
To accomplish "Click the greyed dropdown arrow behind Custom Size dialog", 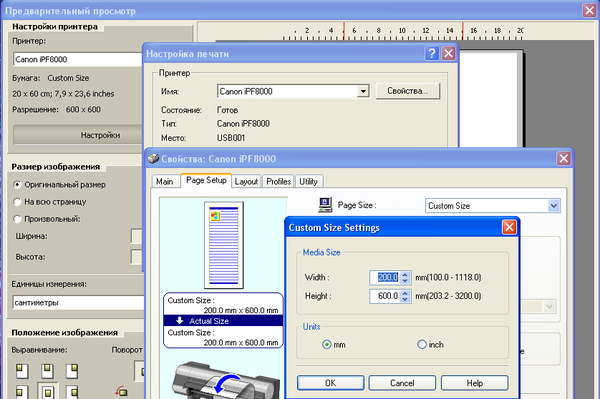I will [550, 306].
